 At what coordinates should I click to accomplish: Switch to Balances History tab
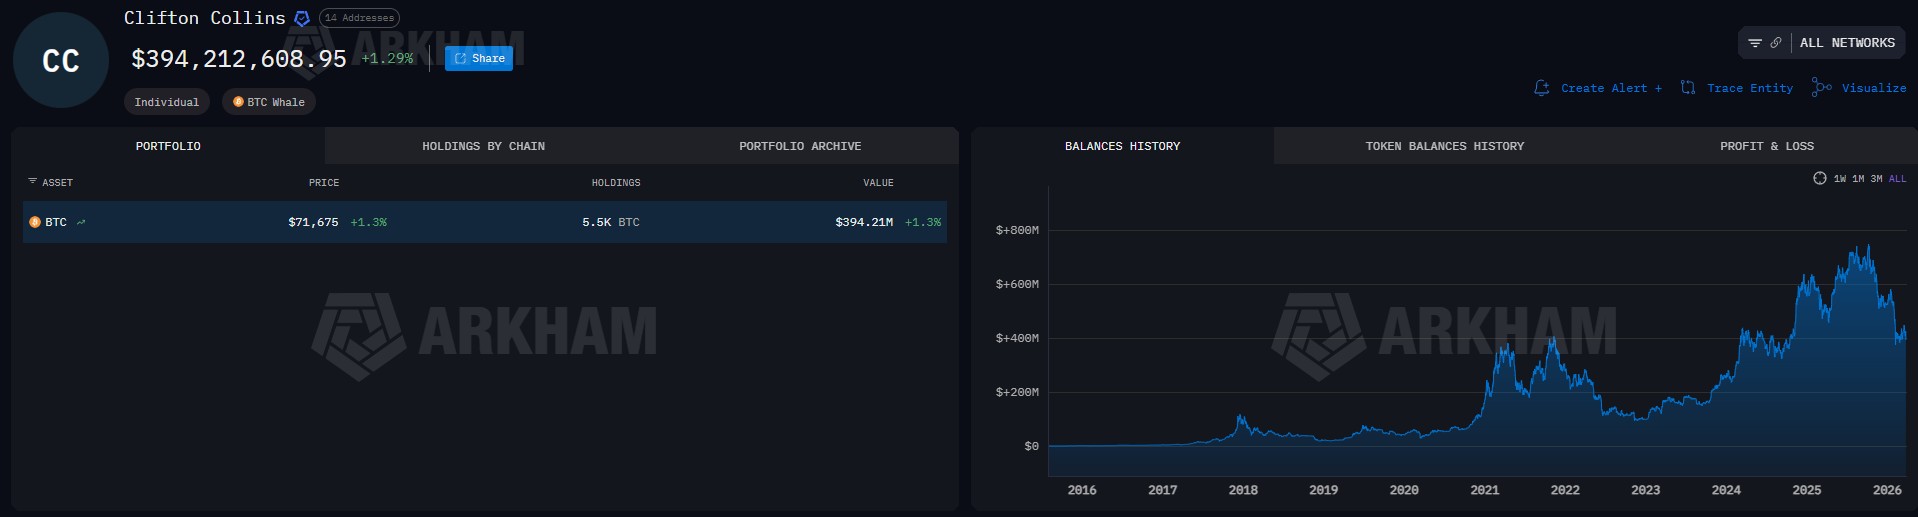1122,146
